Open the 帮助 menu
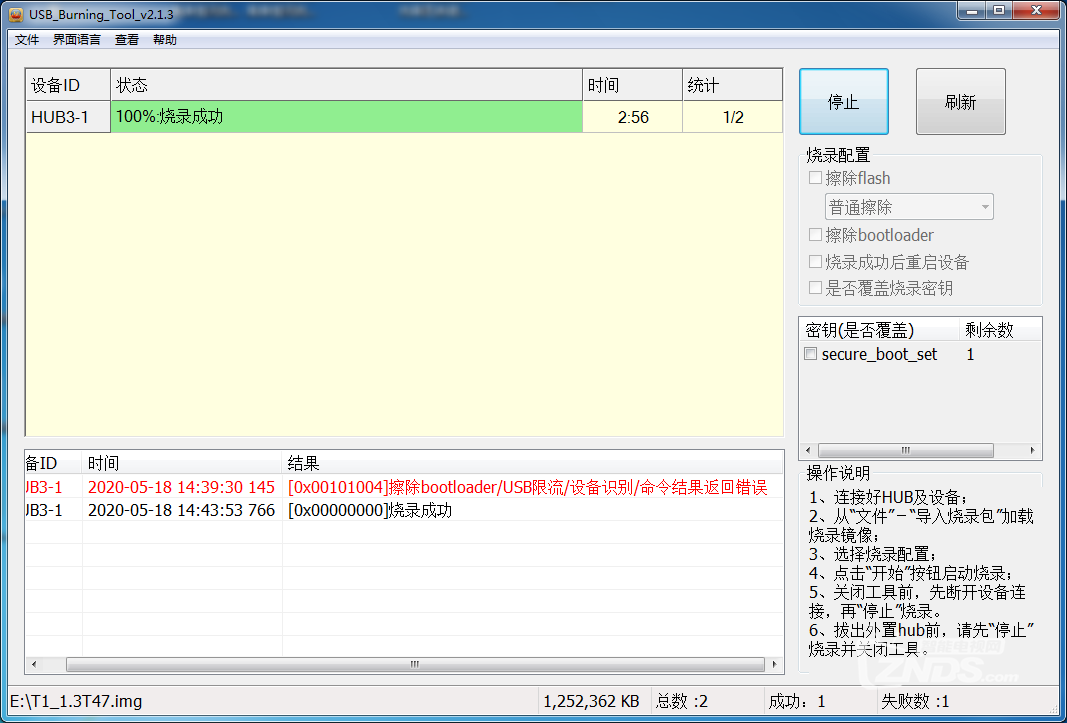 (x=165, y=40)
